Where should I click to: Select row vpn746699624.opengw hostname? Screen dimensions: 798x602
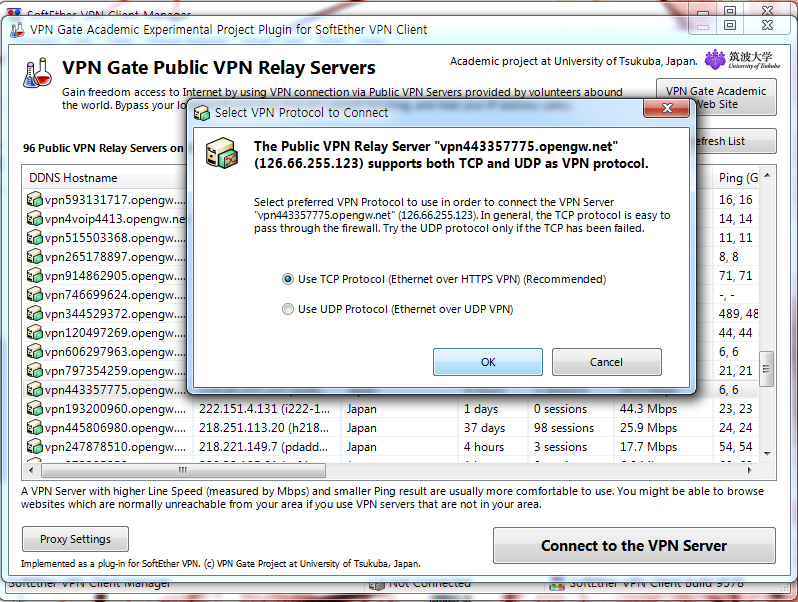click(115, 295)
